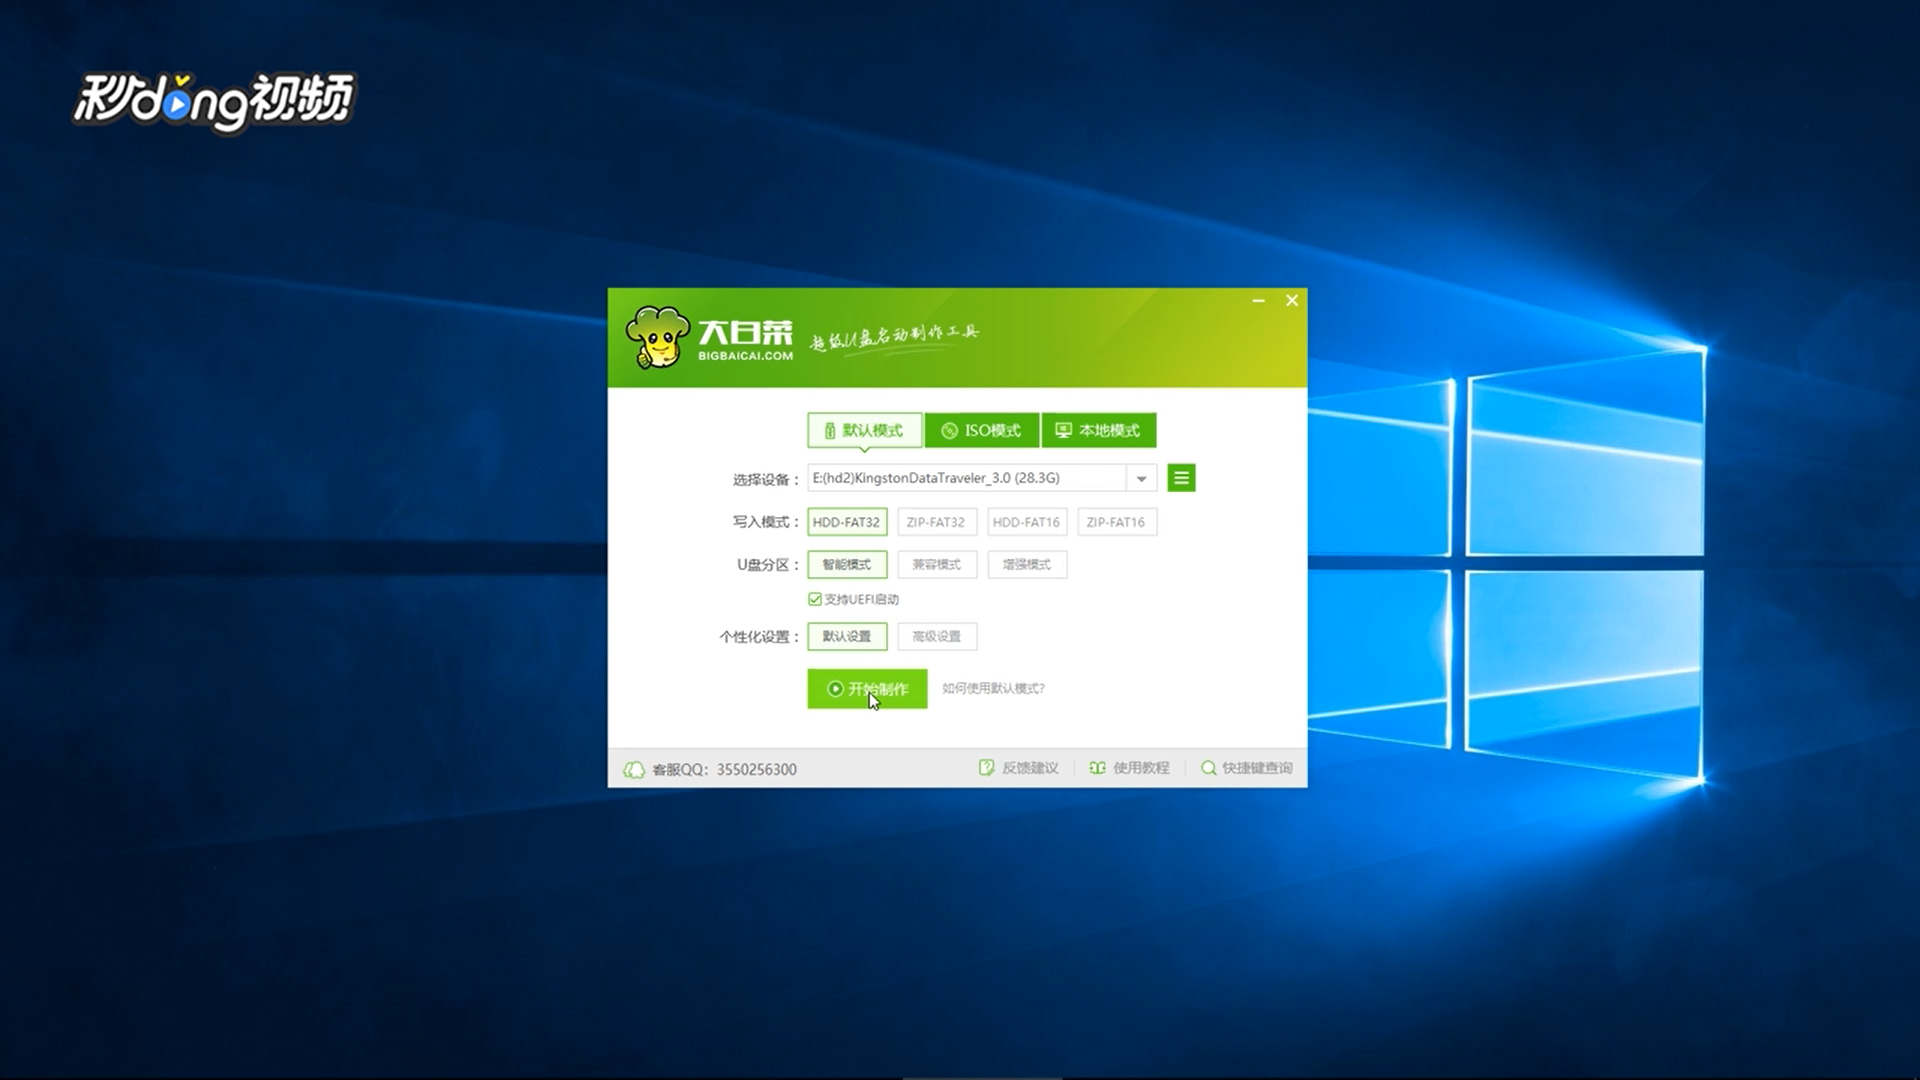Click Kingston DataTraveler device combo box
This screenshot has width=1920, height=1080.
965,478
